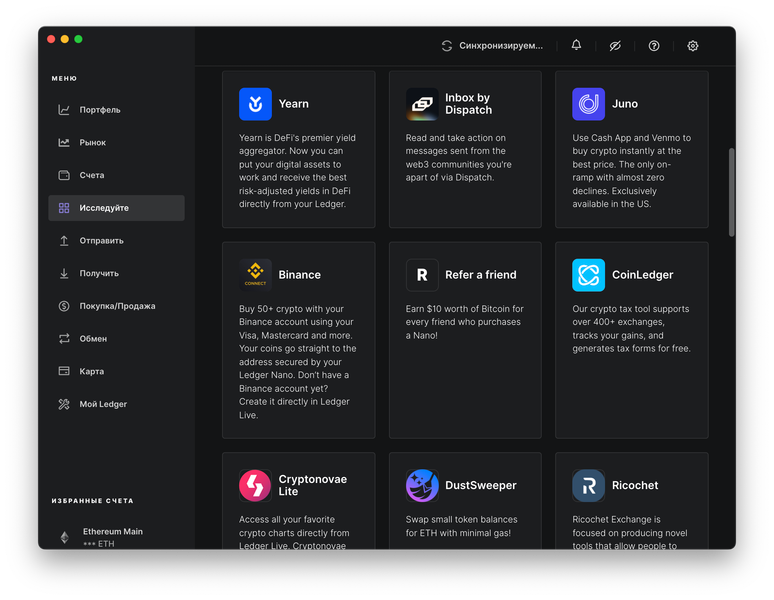Open the Cryptonovae Lite title

coord(312,486)
